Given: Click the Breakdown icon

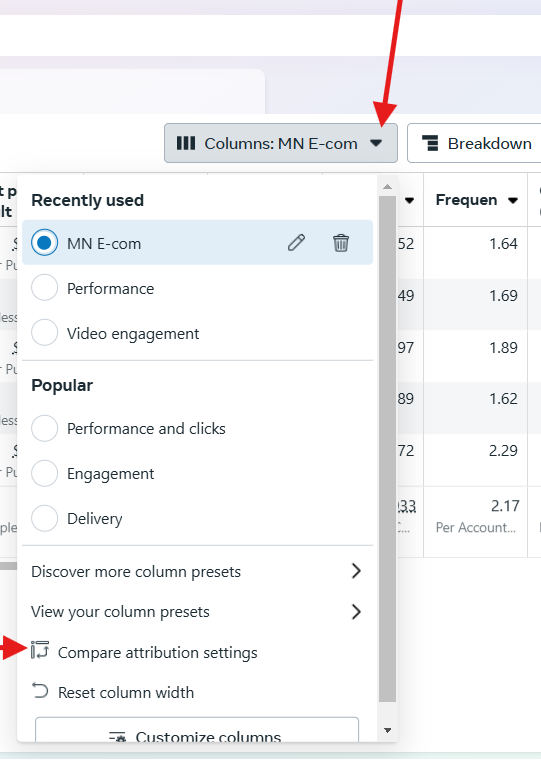Looking at the screenshot, I should [430, 143].
